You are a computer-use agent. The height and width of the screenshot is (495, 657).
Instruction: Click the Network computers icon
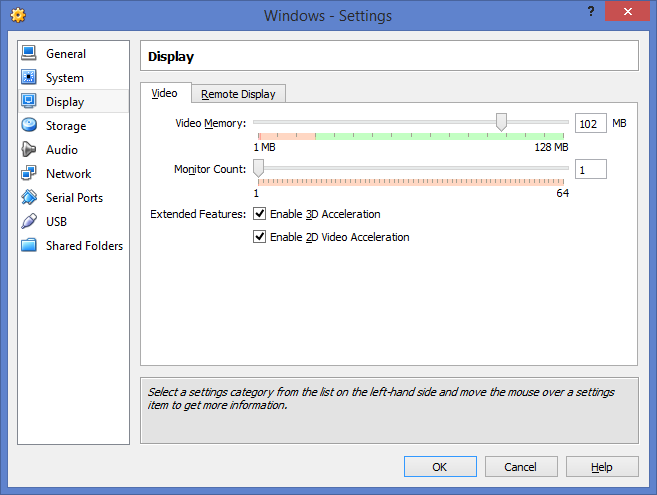28,173
